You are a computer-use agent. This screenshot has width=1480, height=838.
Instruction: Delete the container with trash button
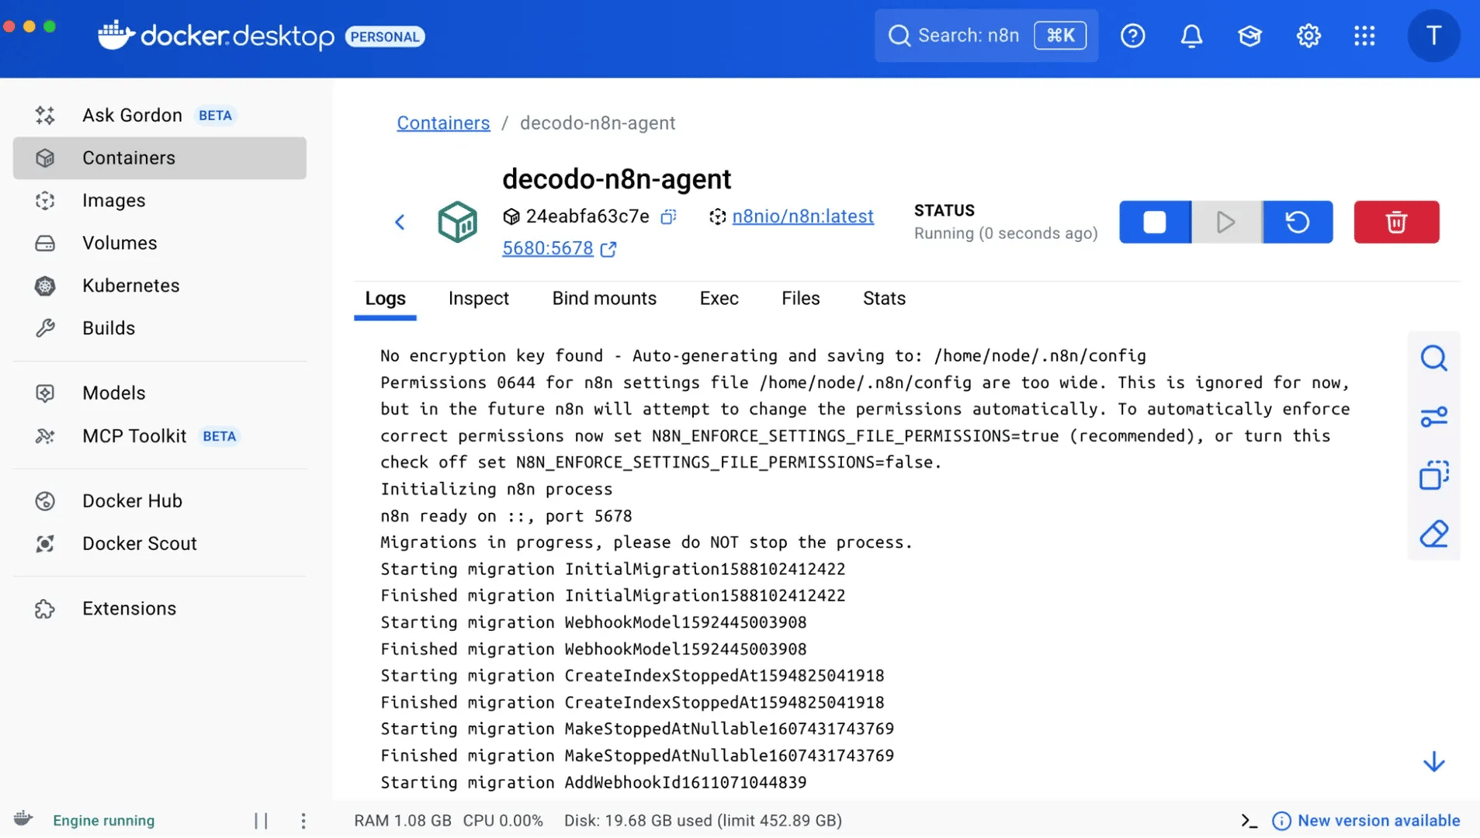pyautogui.click(x=1396, y=222)
